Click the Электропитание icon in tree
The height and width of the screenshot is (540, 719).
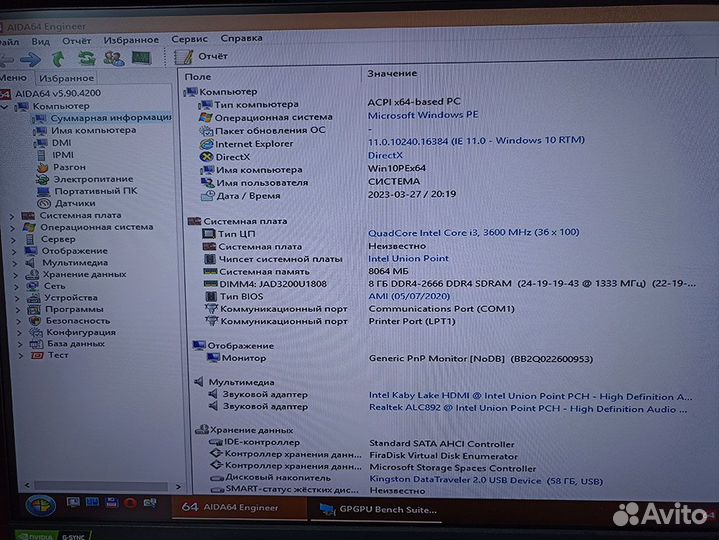tap(43, 179)
